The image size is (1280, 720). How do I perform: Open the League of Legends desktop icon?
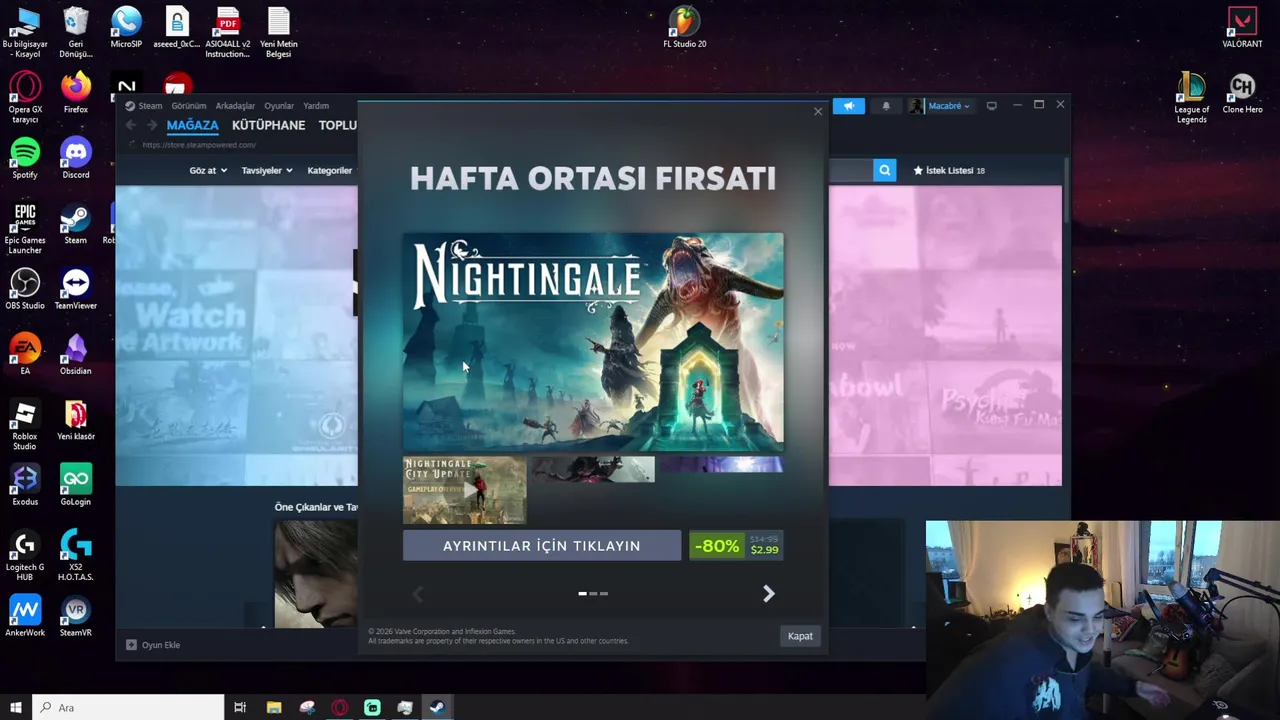pos(1191,98)
